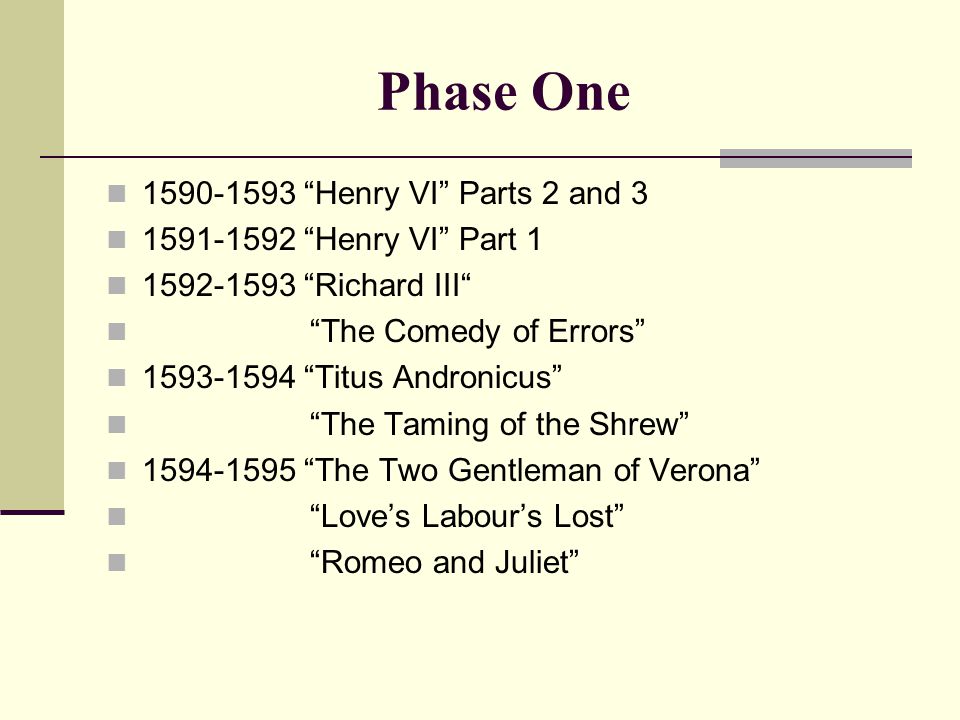Click the bullet before The Taming of the Shrew
The height and width of the screenshot is (720, 960).
pos(117,425)
